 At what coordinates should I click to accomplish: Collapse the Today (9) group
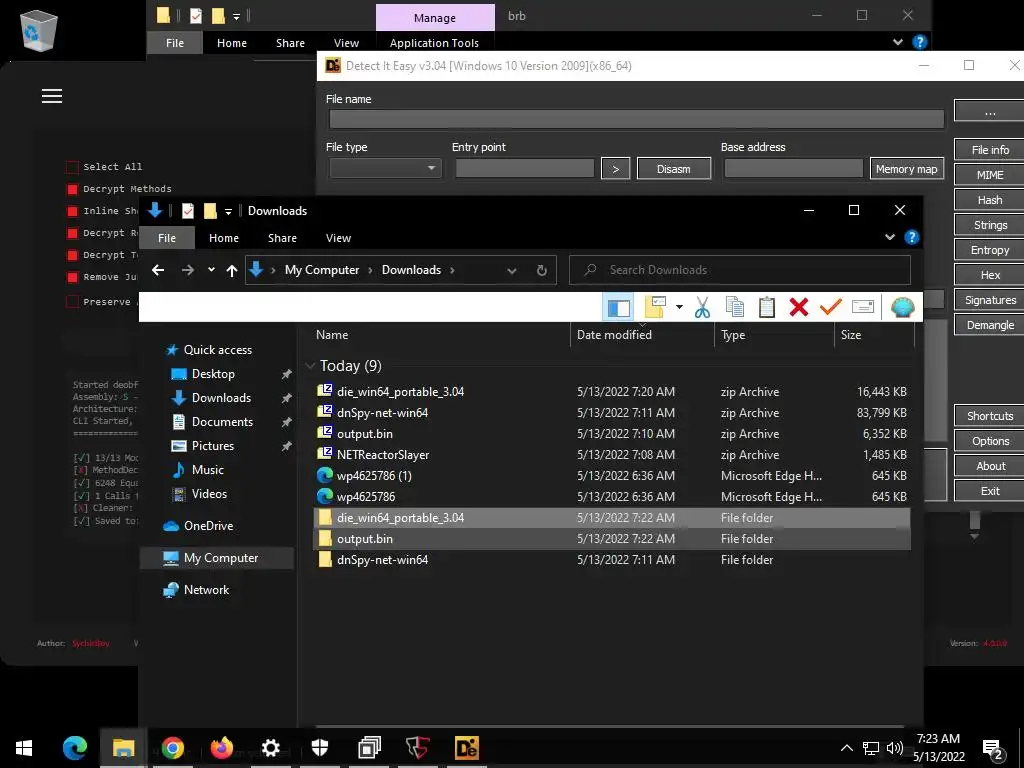coord(310,366)
